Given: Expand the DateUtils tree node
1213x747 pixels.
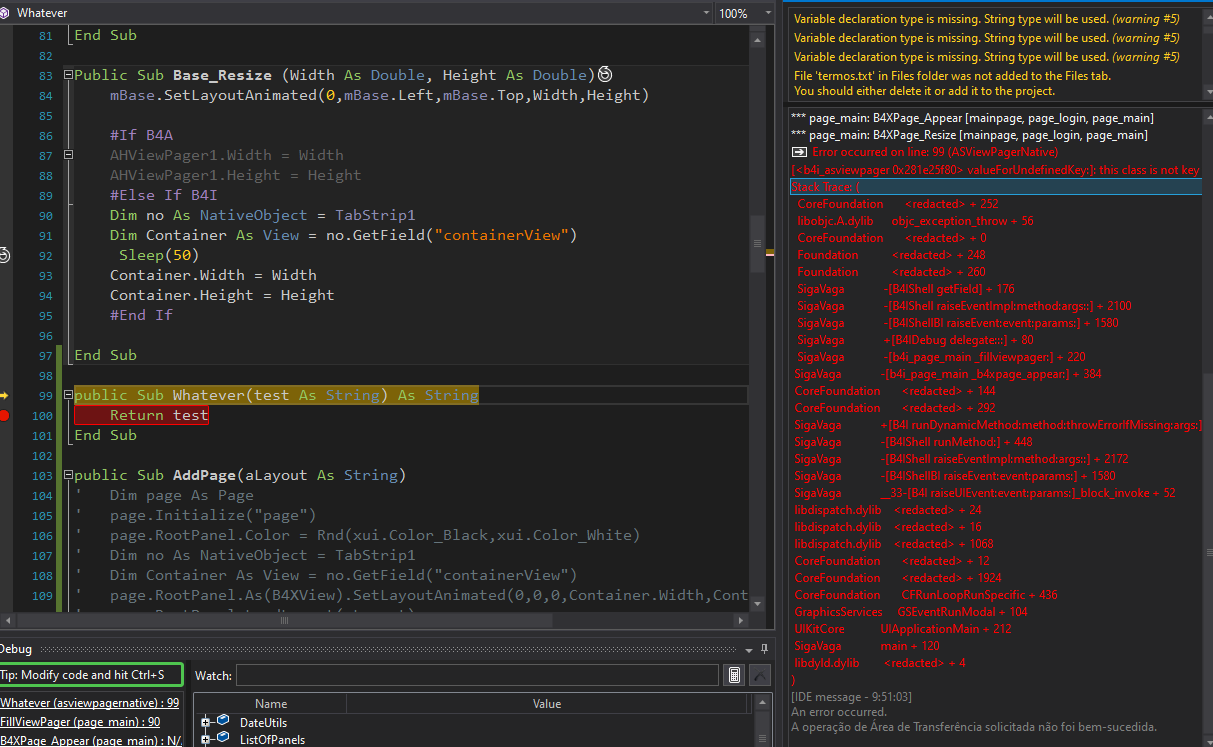Looking at the screenshot, I should [205, 723].
